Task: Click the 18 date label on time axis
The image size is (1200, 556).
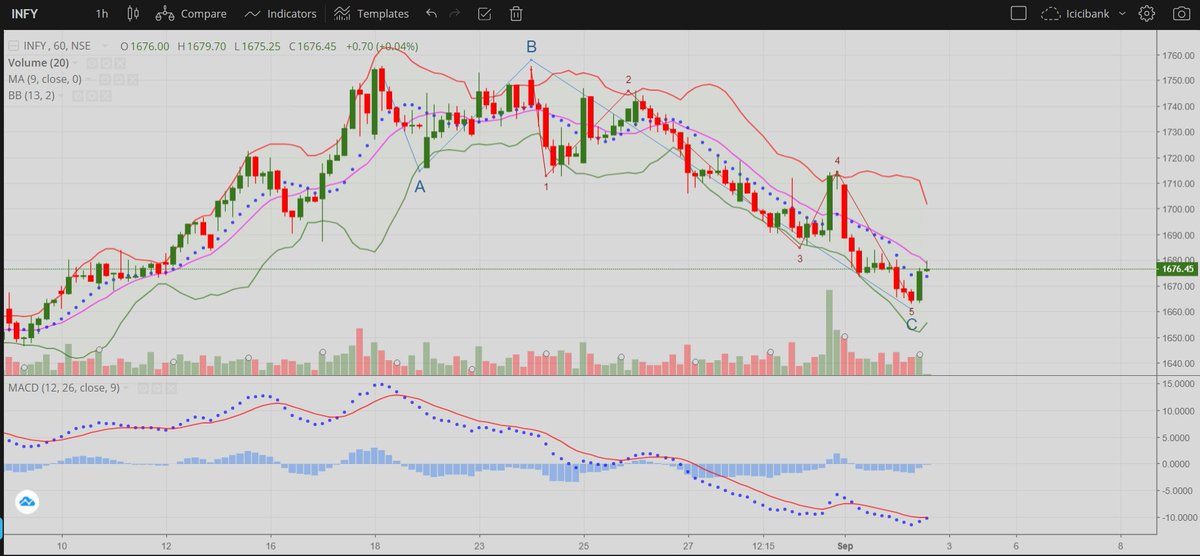Action: tap(374, 547)
